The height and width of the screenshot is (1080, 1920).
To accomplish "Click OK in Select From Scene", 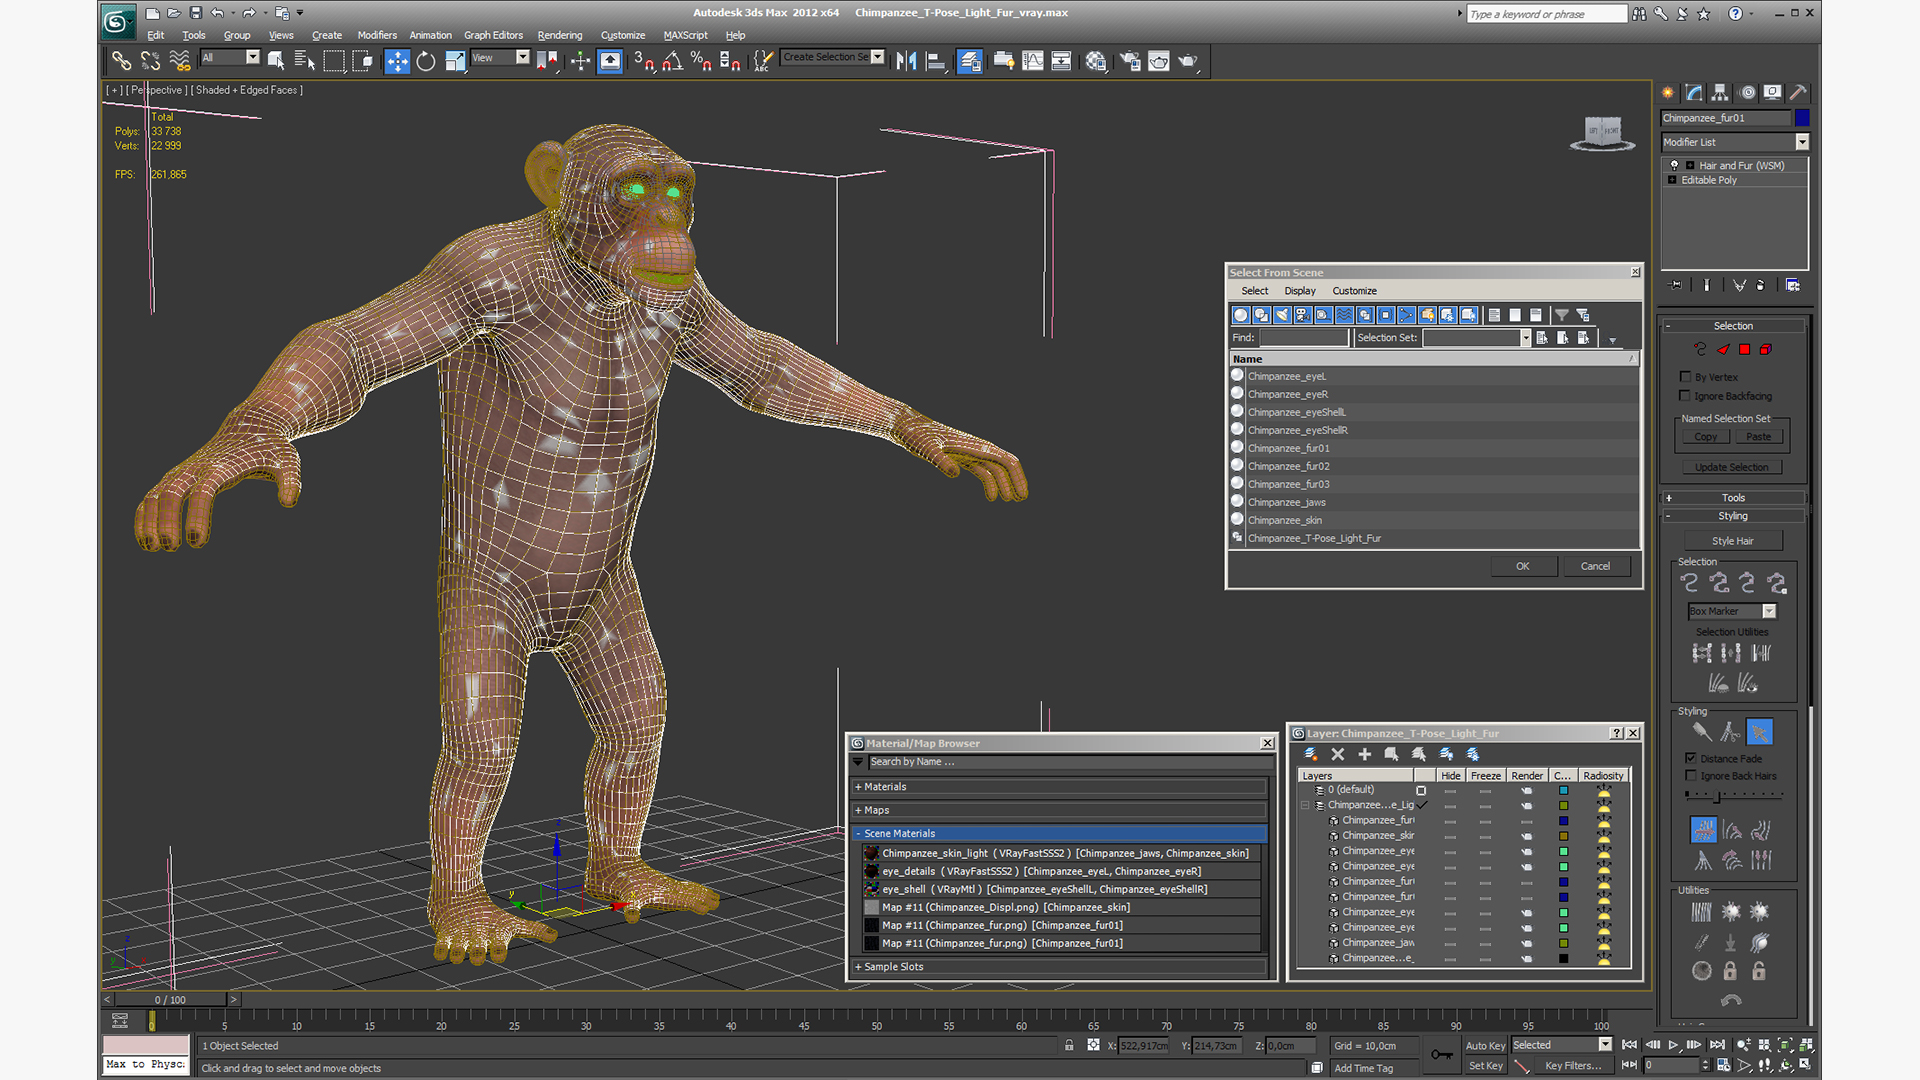I will pos(1523,566).
